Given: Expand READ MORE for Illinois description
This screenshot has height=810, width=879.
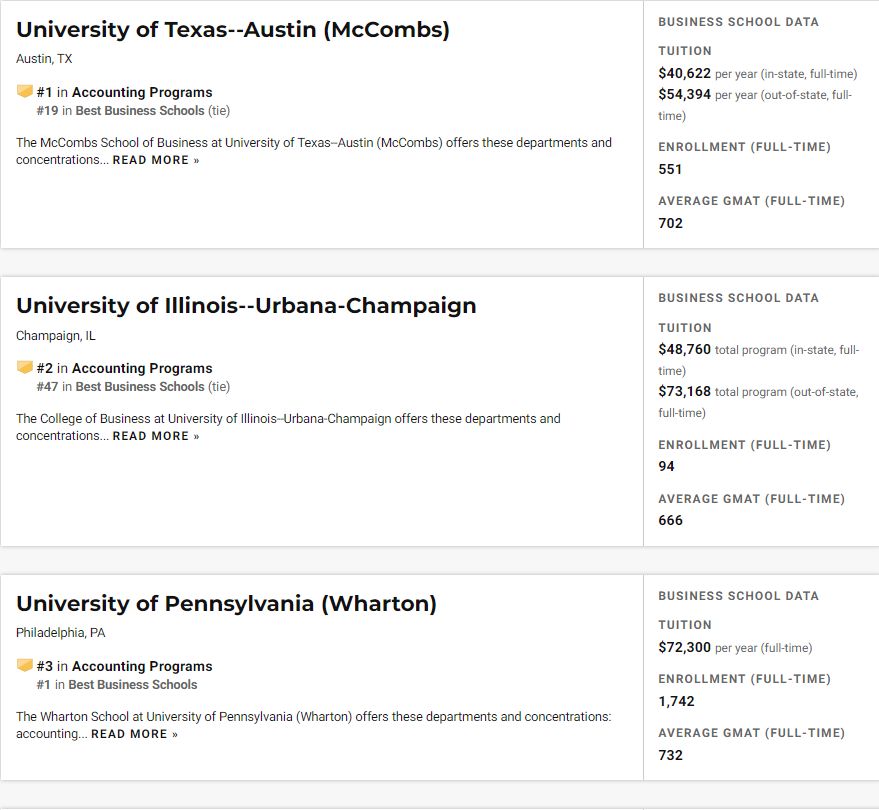Looking at the screenshot, I should (156, 436).
